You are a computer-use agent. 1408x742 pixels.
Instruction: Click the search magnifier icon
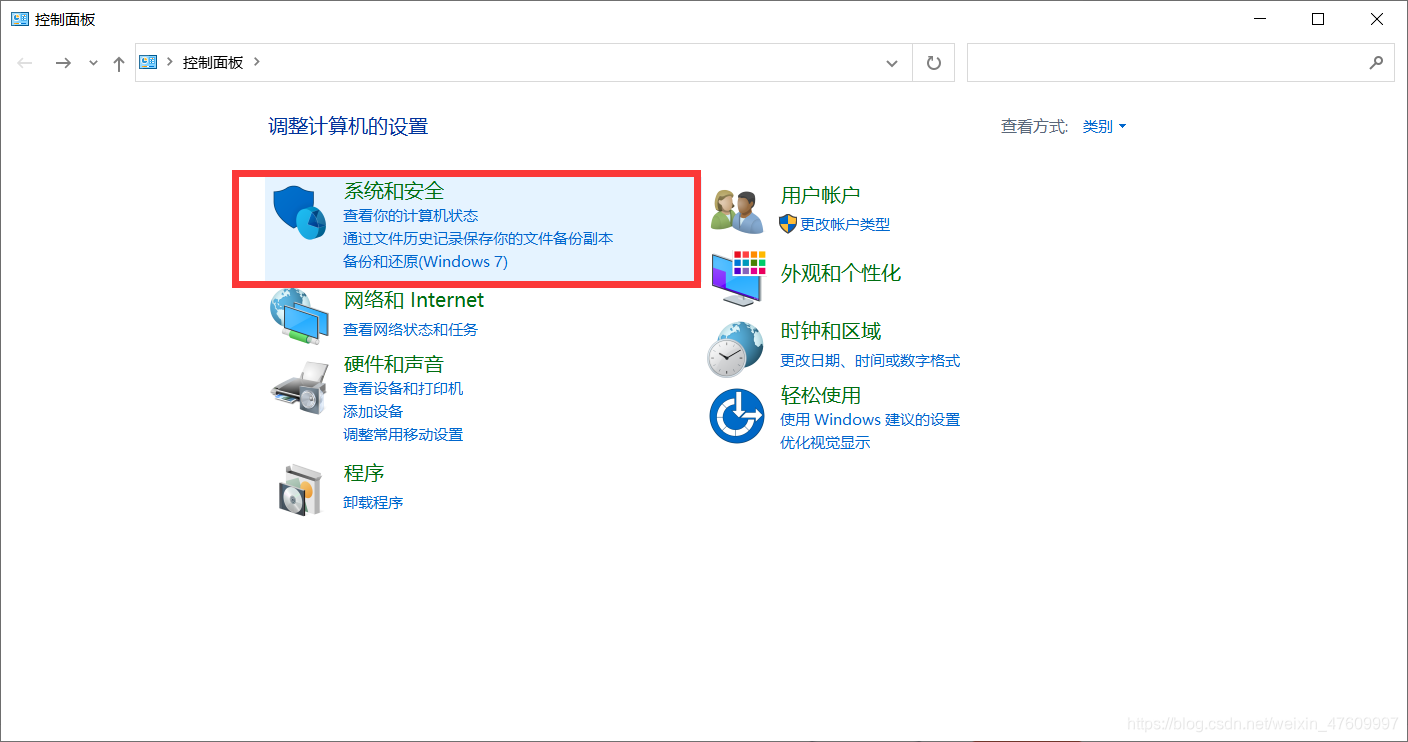1376,62
